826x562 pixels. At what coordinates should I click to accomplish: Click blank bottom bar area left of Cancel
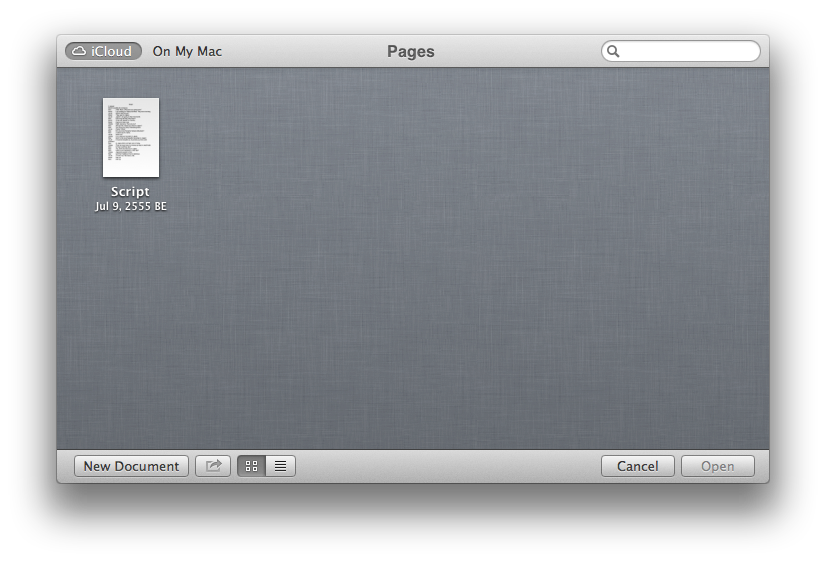tap(450, 466)
